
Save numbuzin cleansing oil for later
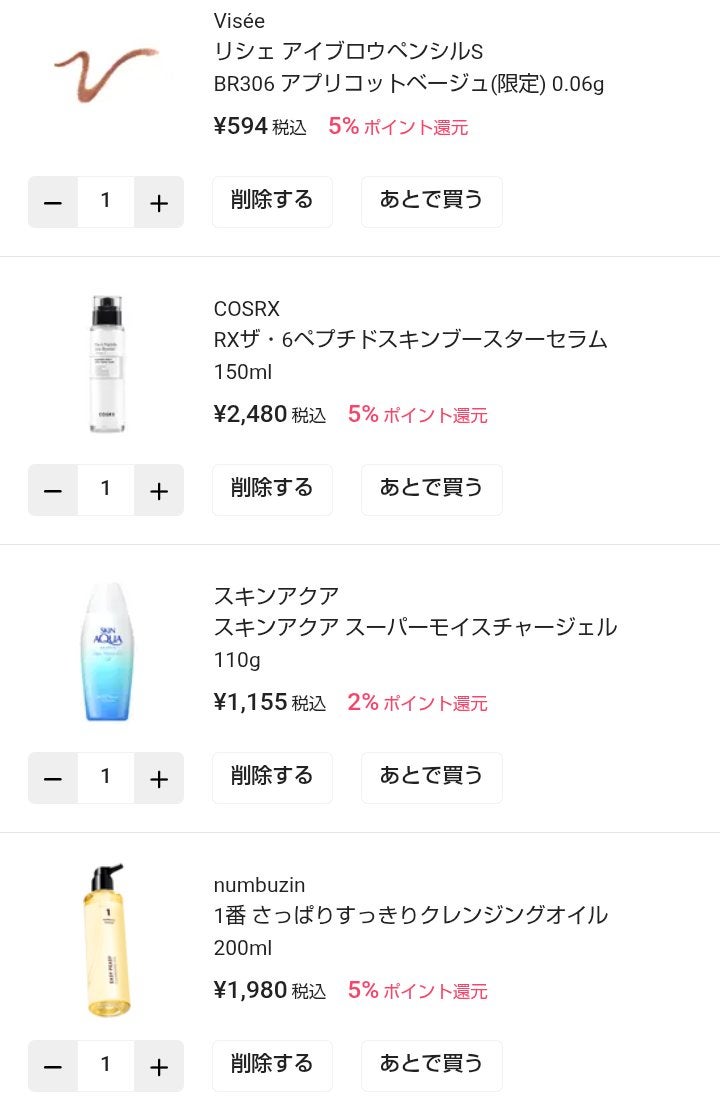[431, 1065]
